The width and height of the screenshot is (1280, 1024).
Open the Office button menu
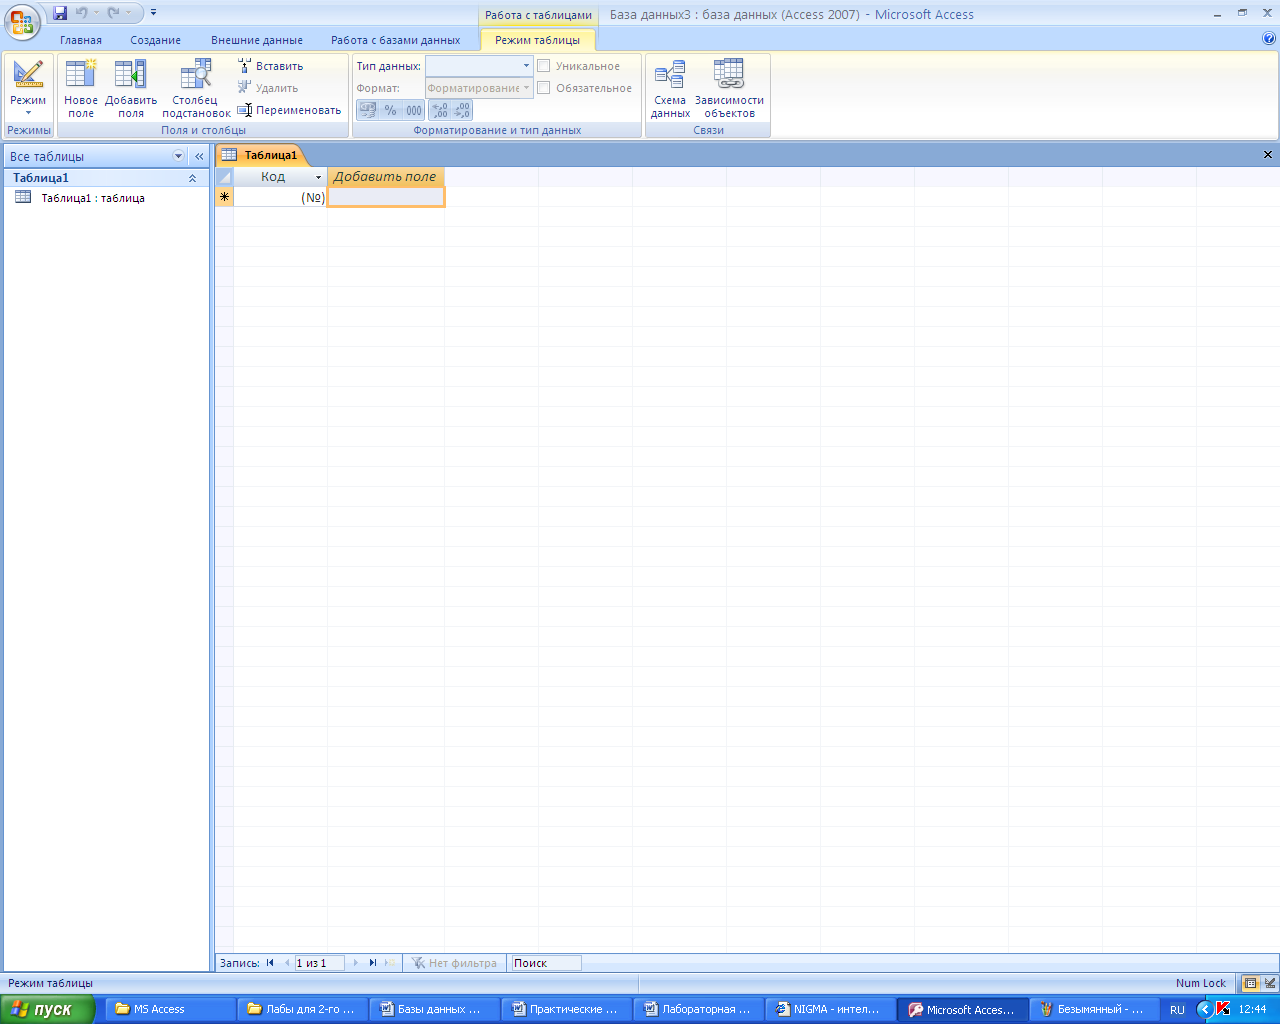point(22,21)
